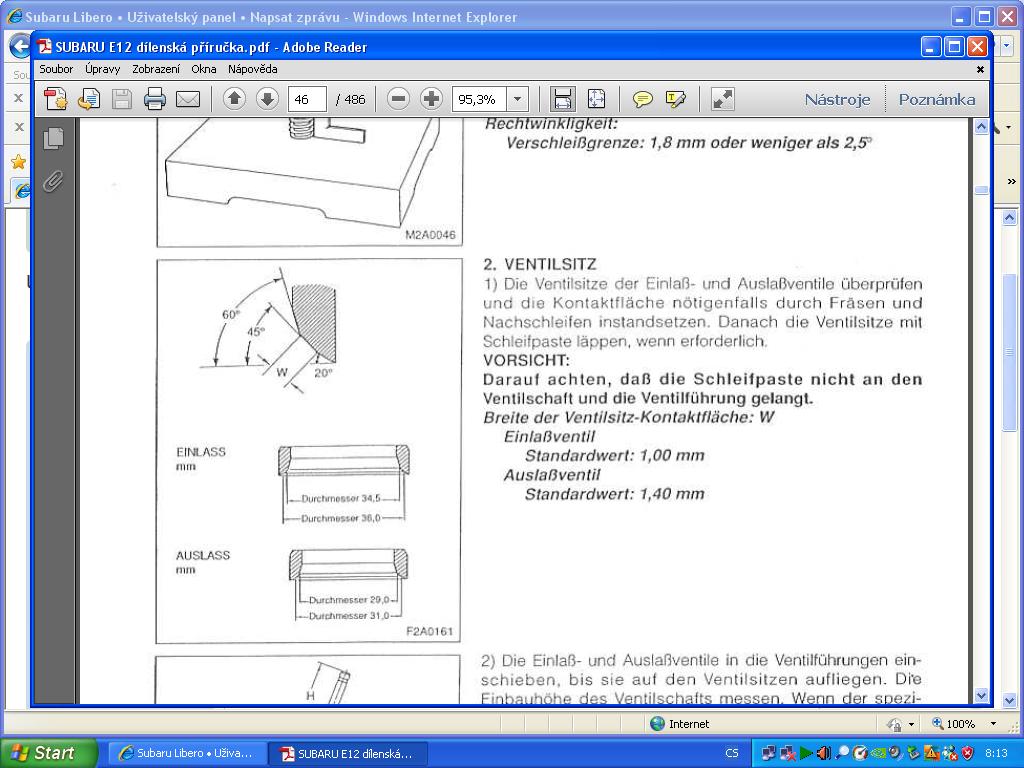Image resolution: width=1024 pixels, height=768 pixels.
Task: Toggle fit one full page view
Action: 596,99
